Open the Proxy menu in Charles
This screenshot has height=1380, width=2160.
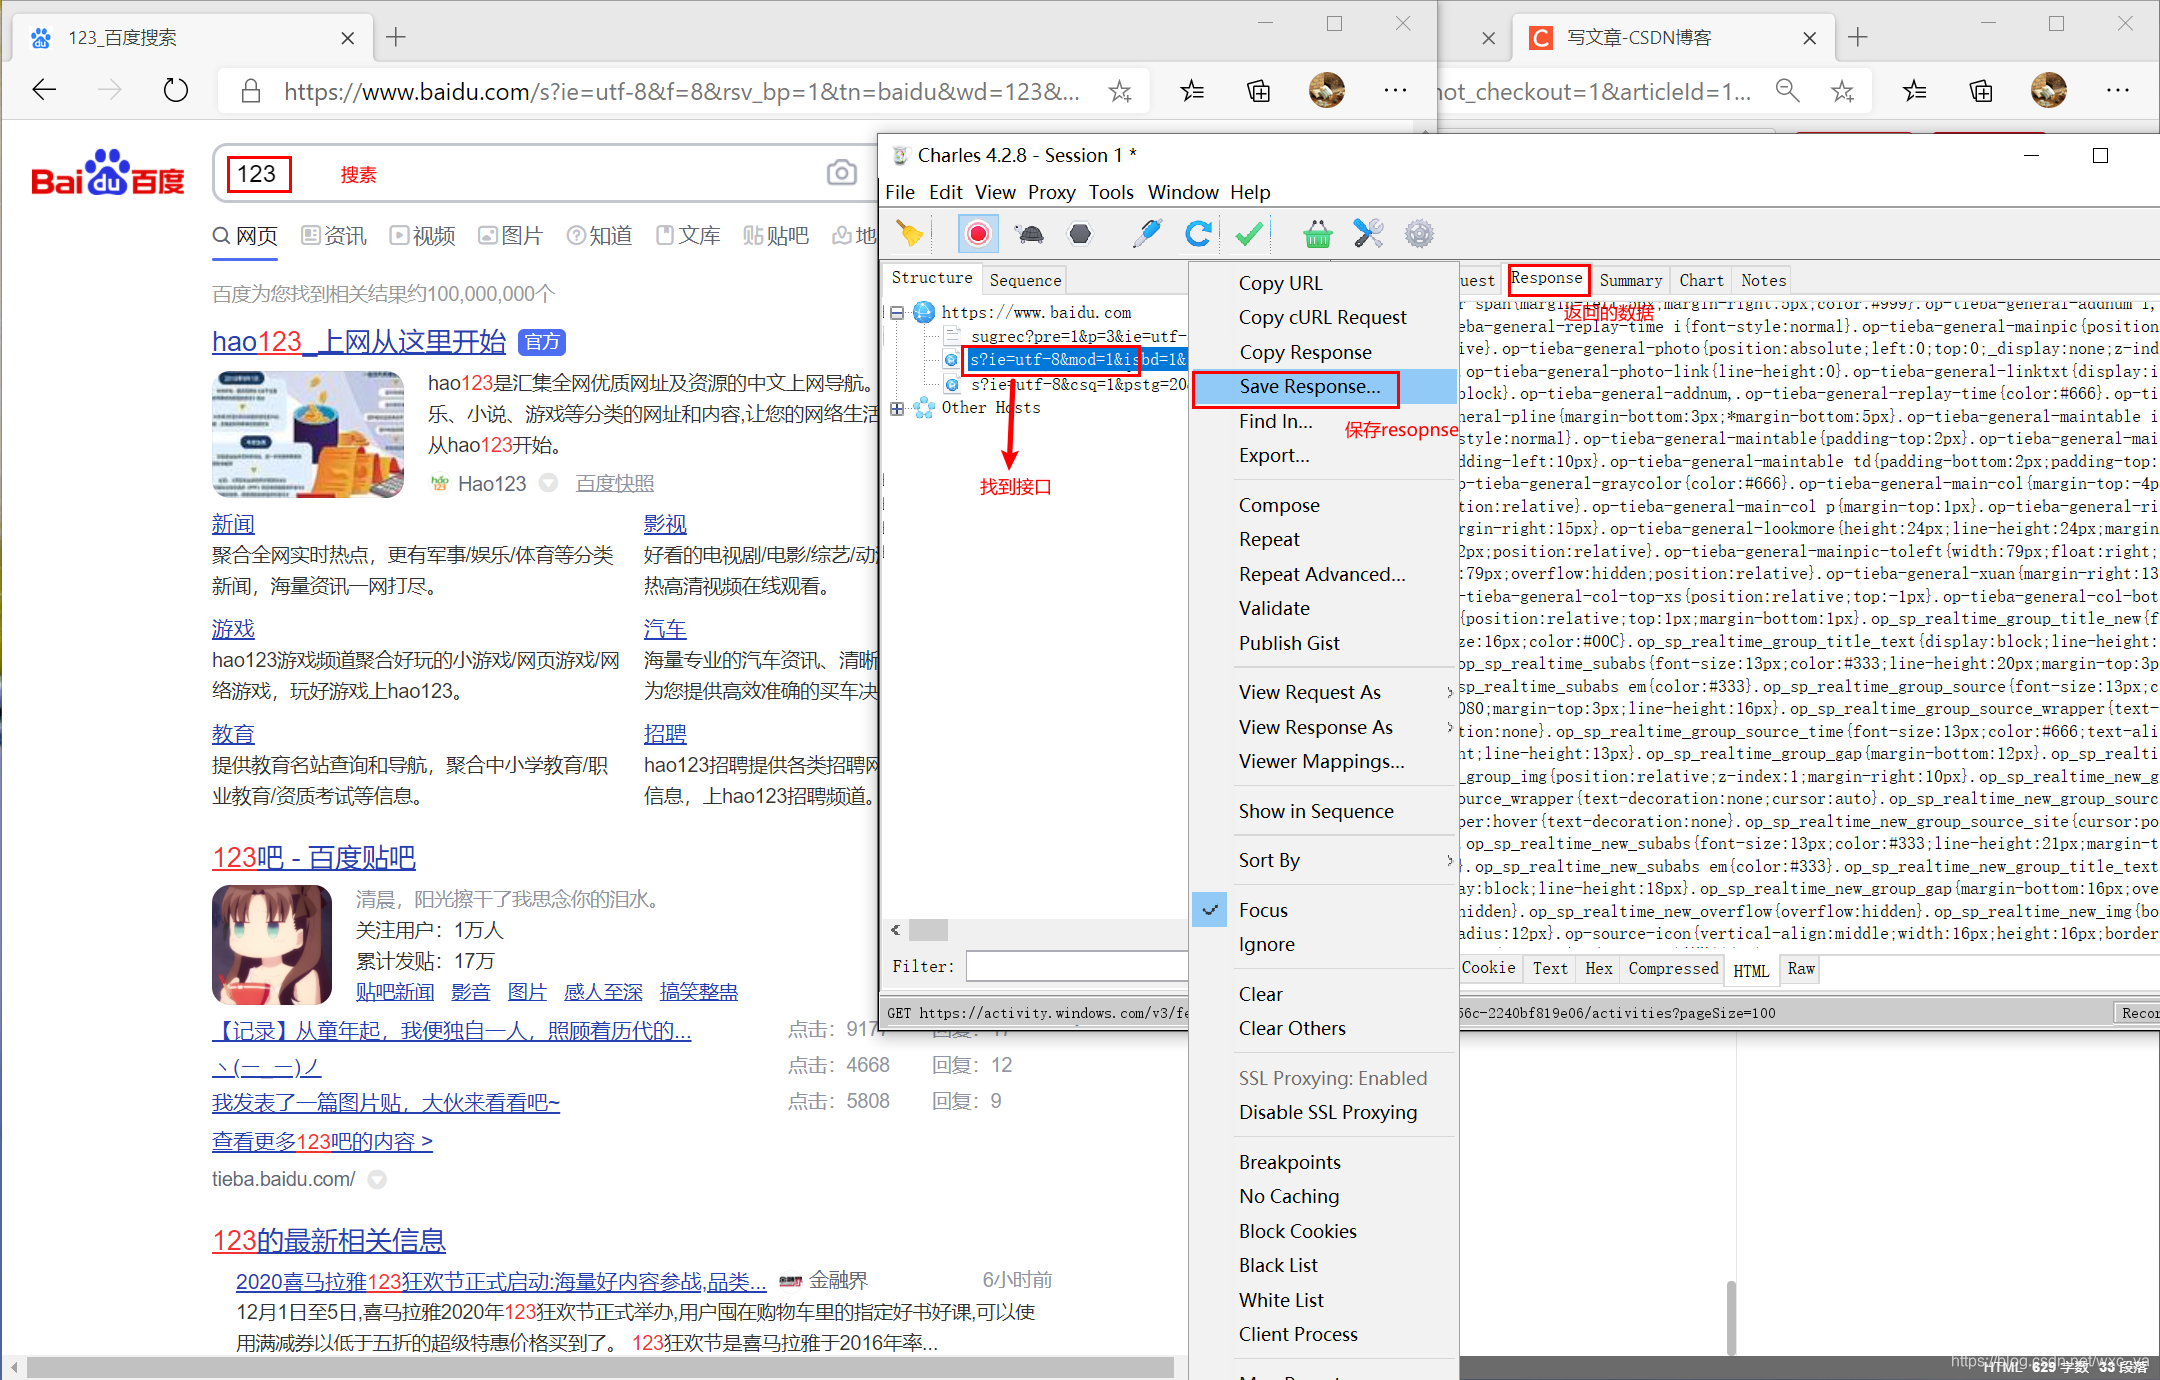click(1051, 192)
